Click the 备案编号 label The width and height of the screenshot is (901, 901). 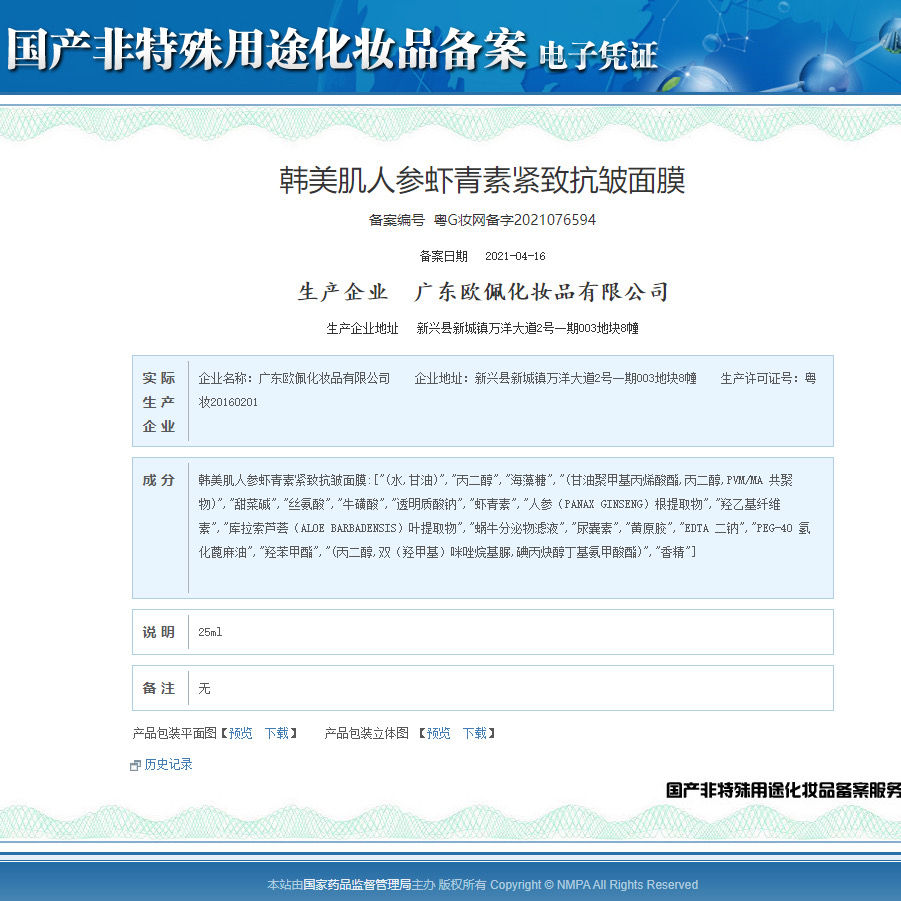(x=396, y=220)
